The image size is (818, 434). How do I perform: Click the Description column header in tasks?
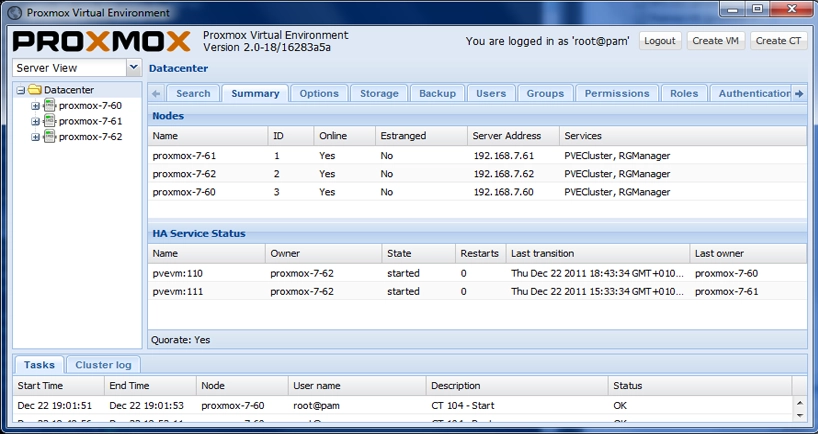(517, 386)
